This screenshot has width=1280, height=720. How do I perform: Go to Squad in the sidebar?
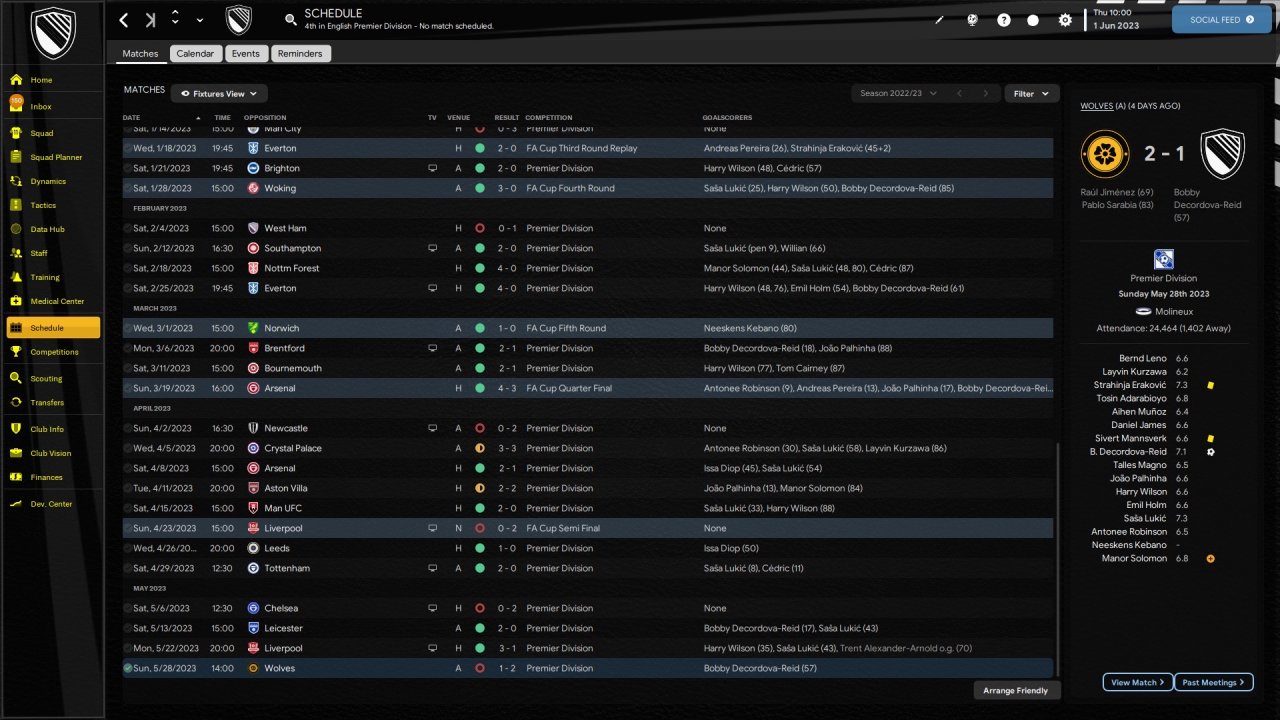[x=53, y=133]
